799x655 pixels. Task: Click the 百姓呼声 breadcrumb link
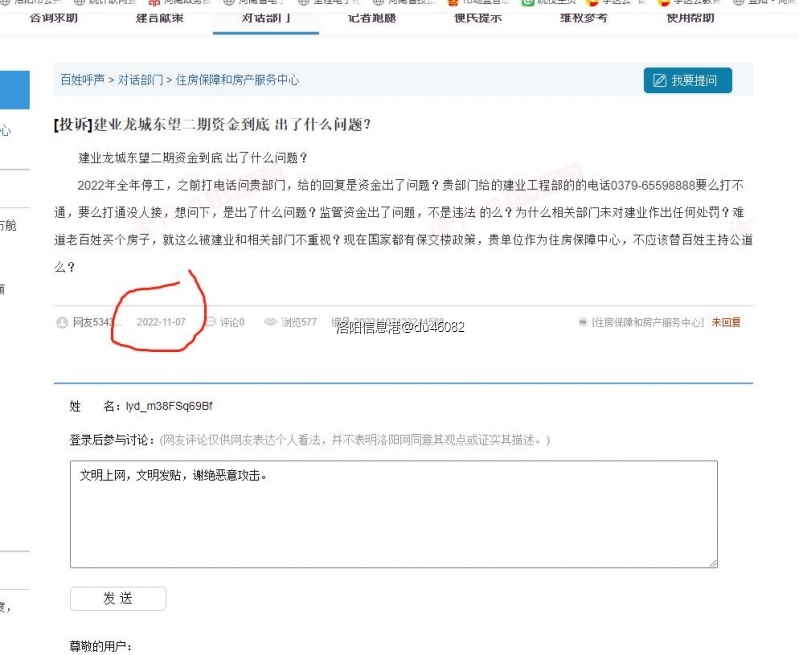click(x=83, y=80)
